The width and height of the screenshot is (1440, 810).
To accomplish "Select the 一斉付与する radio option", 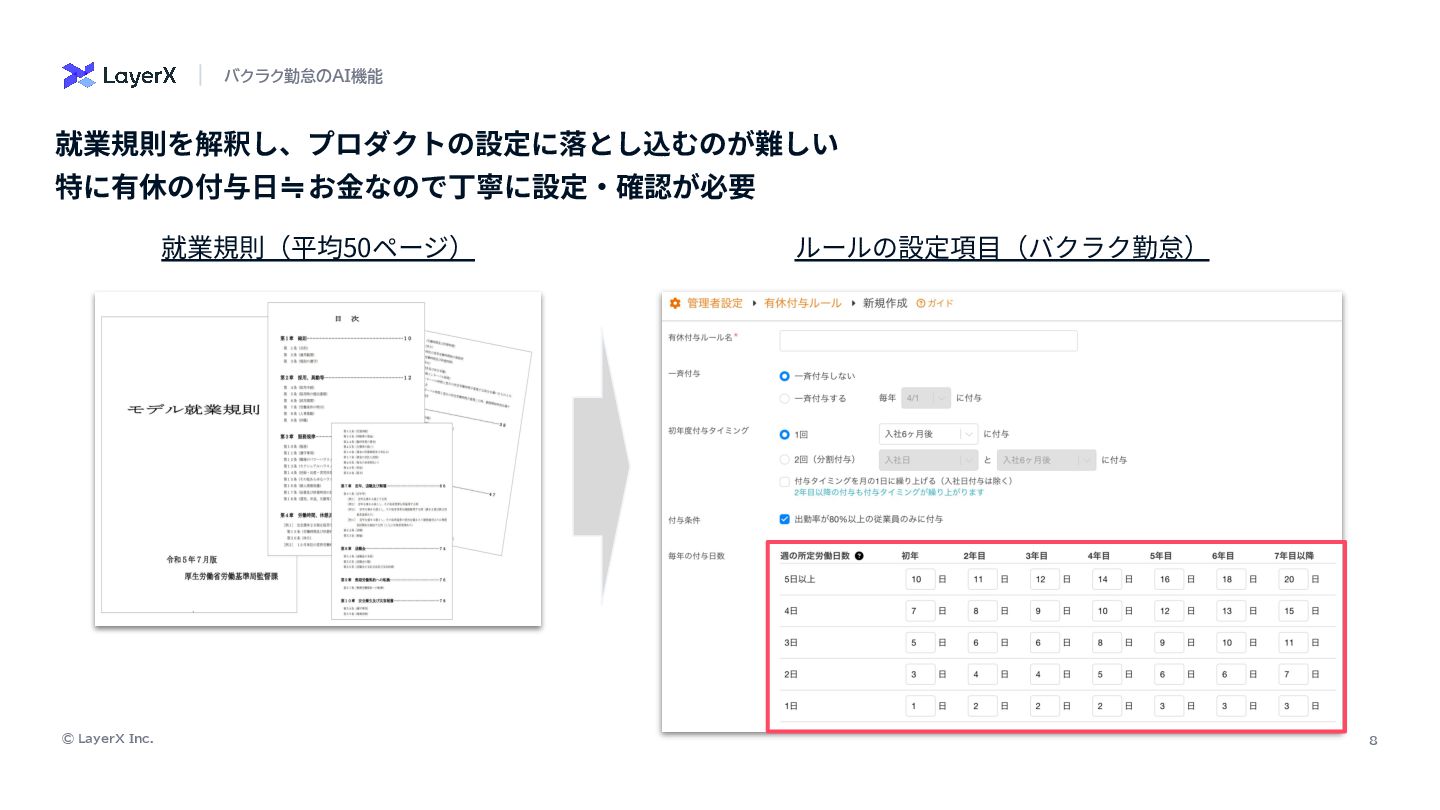I will pos(785,398).
